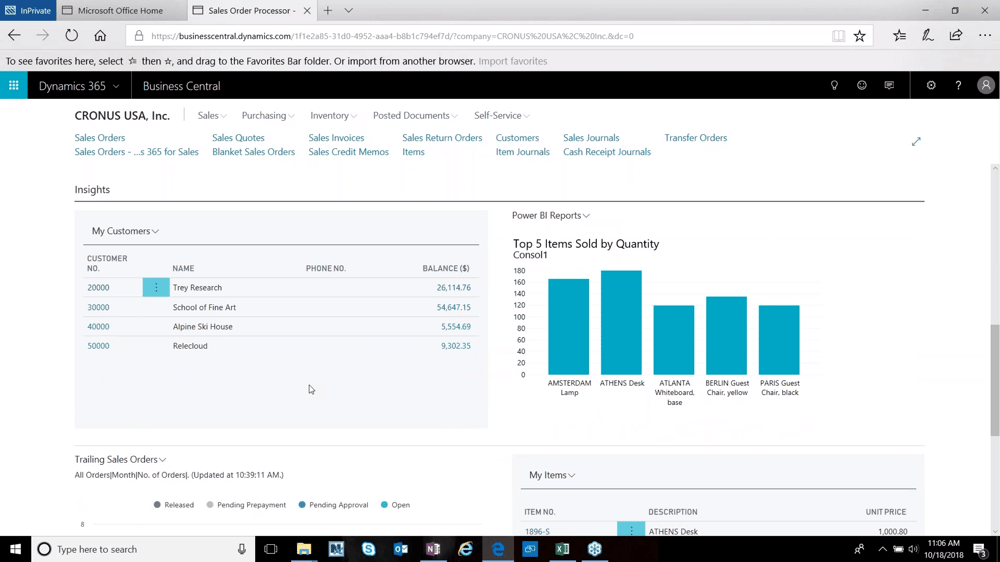Open File Explorer from taskbar
The width and height of the screenshot is (1000, 562).
304,549
